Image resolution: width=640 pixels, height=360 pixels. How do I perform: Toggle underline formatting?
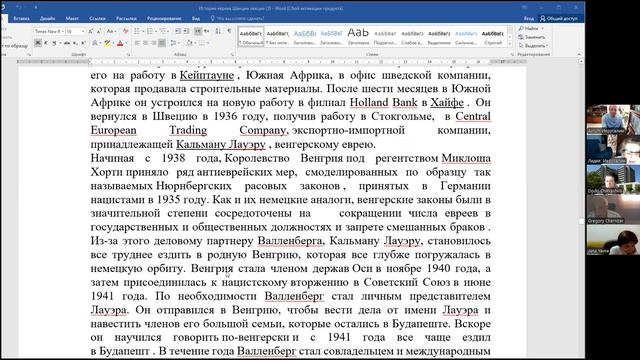point(54,43)
